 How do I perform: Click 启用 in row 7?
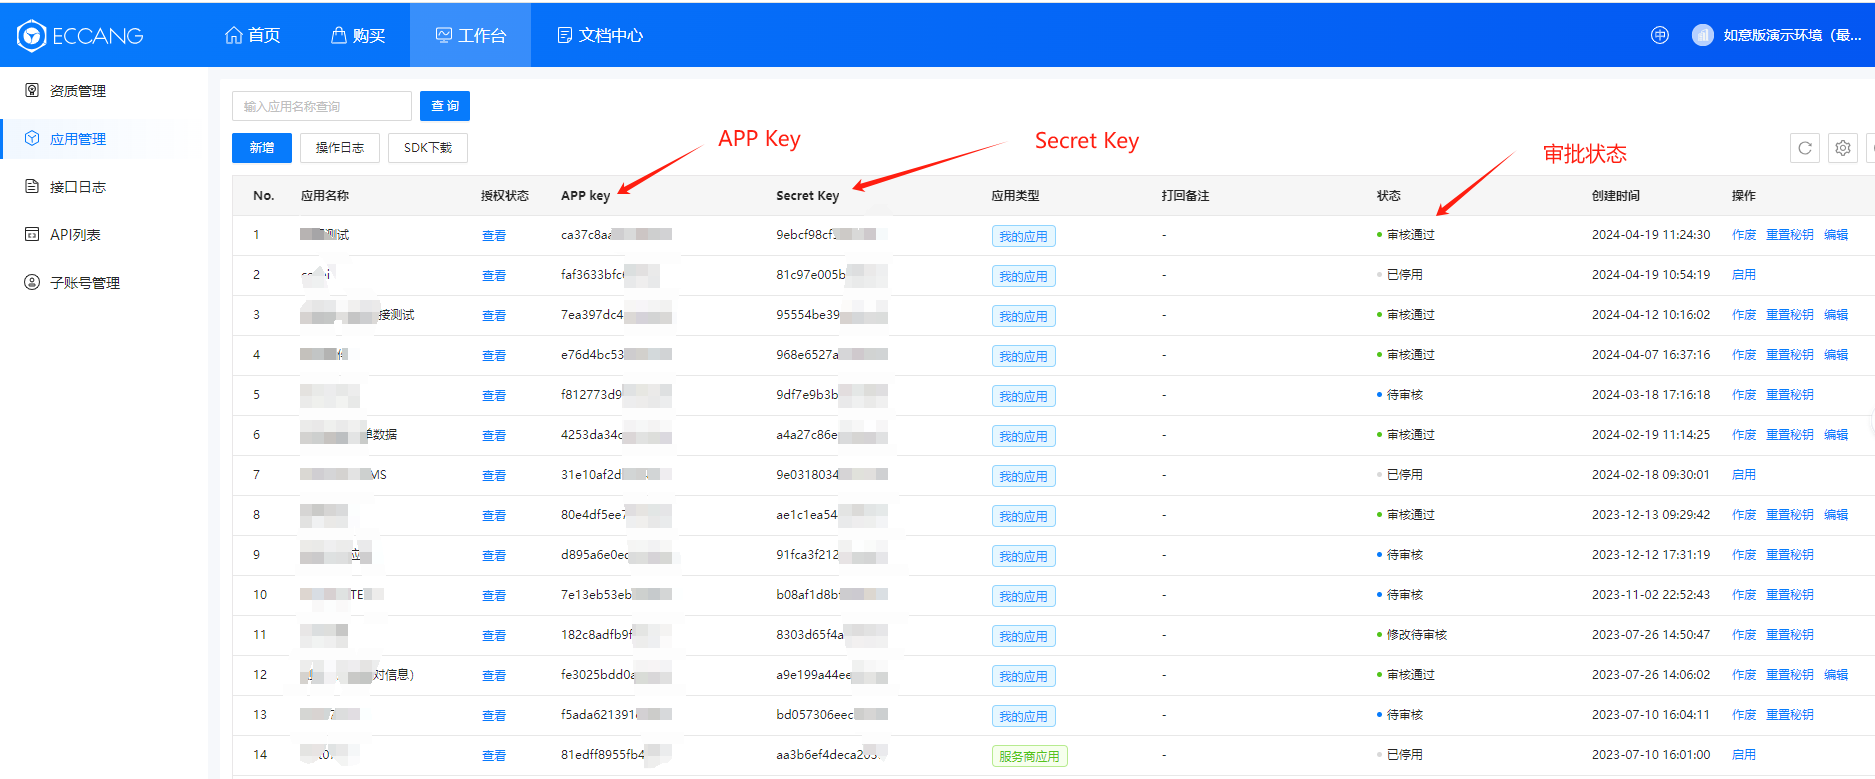coord(1744,475)
